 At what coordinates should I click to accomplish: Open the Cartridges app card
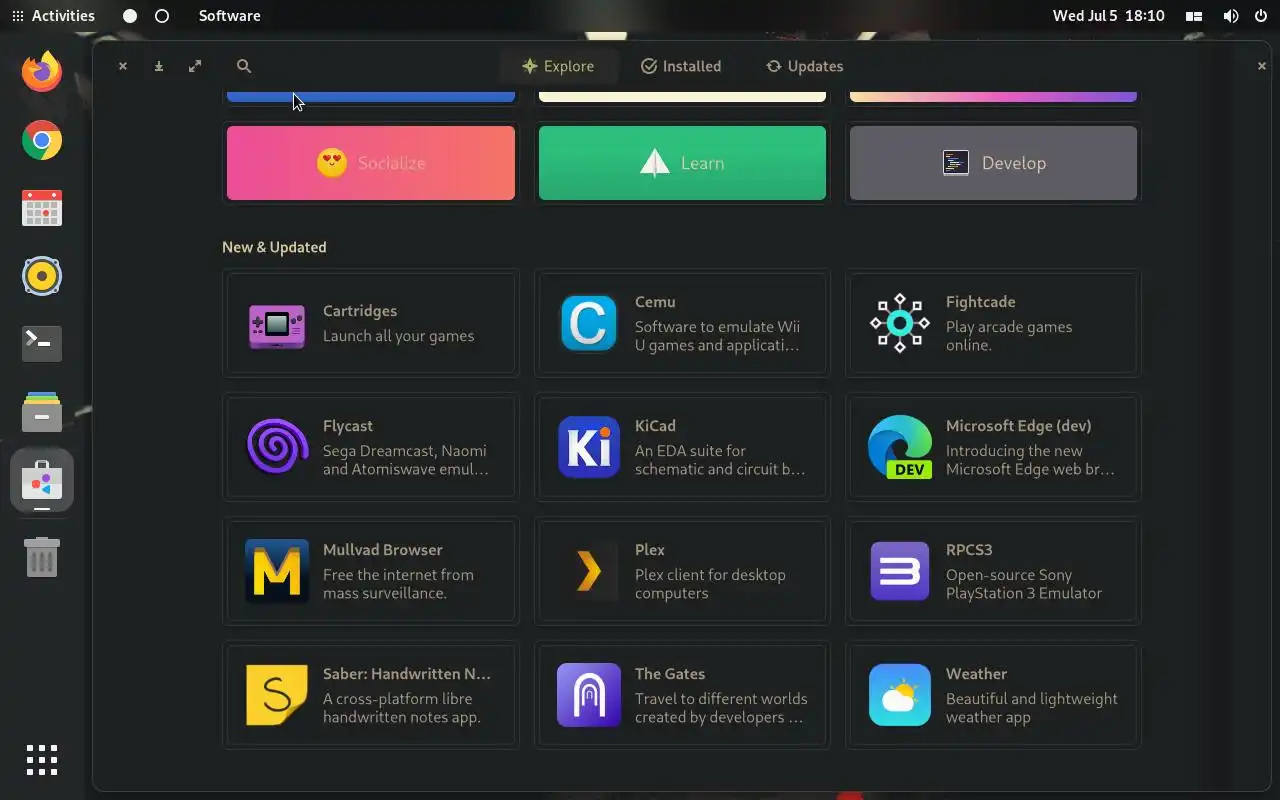coord(371,323)
